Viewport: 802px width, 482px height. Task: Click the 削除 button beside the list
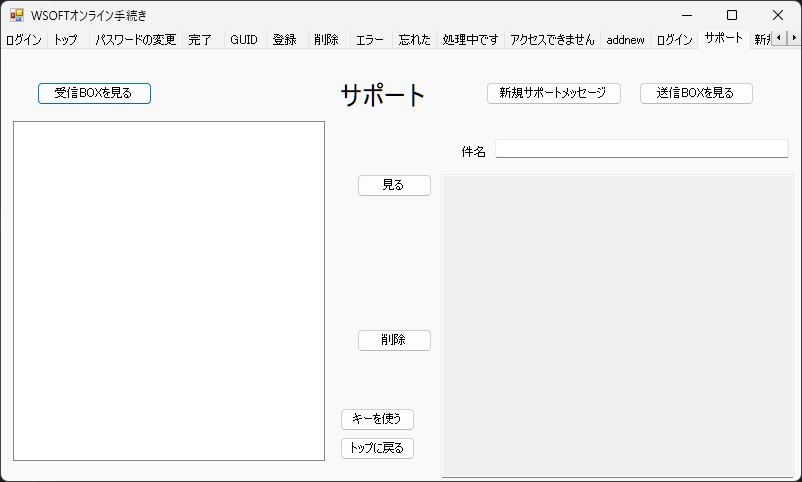394,340
